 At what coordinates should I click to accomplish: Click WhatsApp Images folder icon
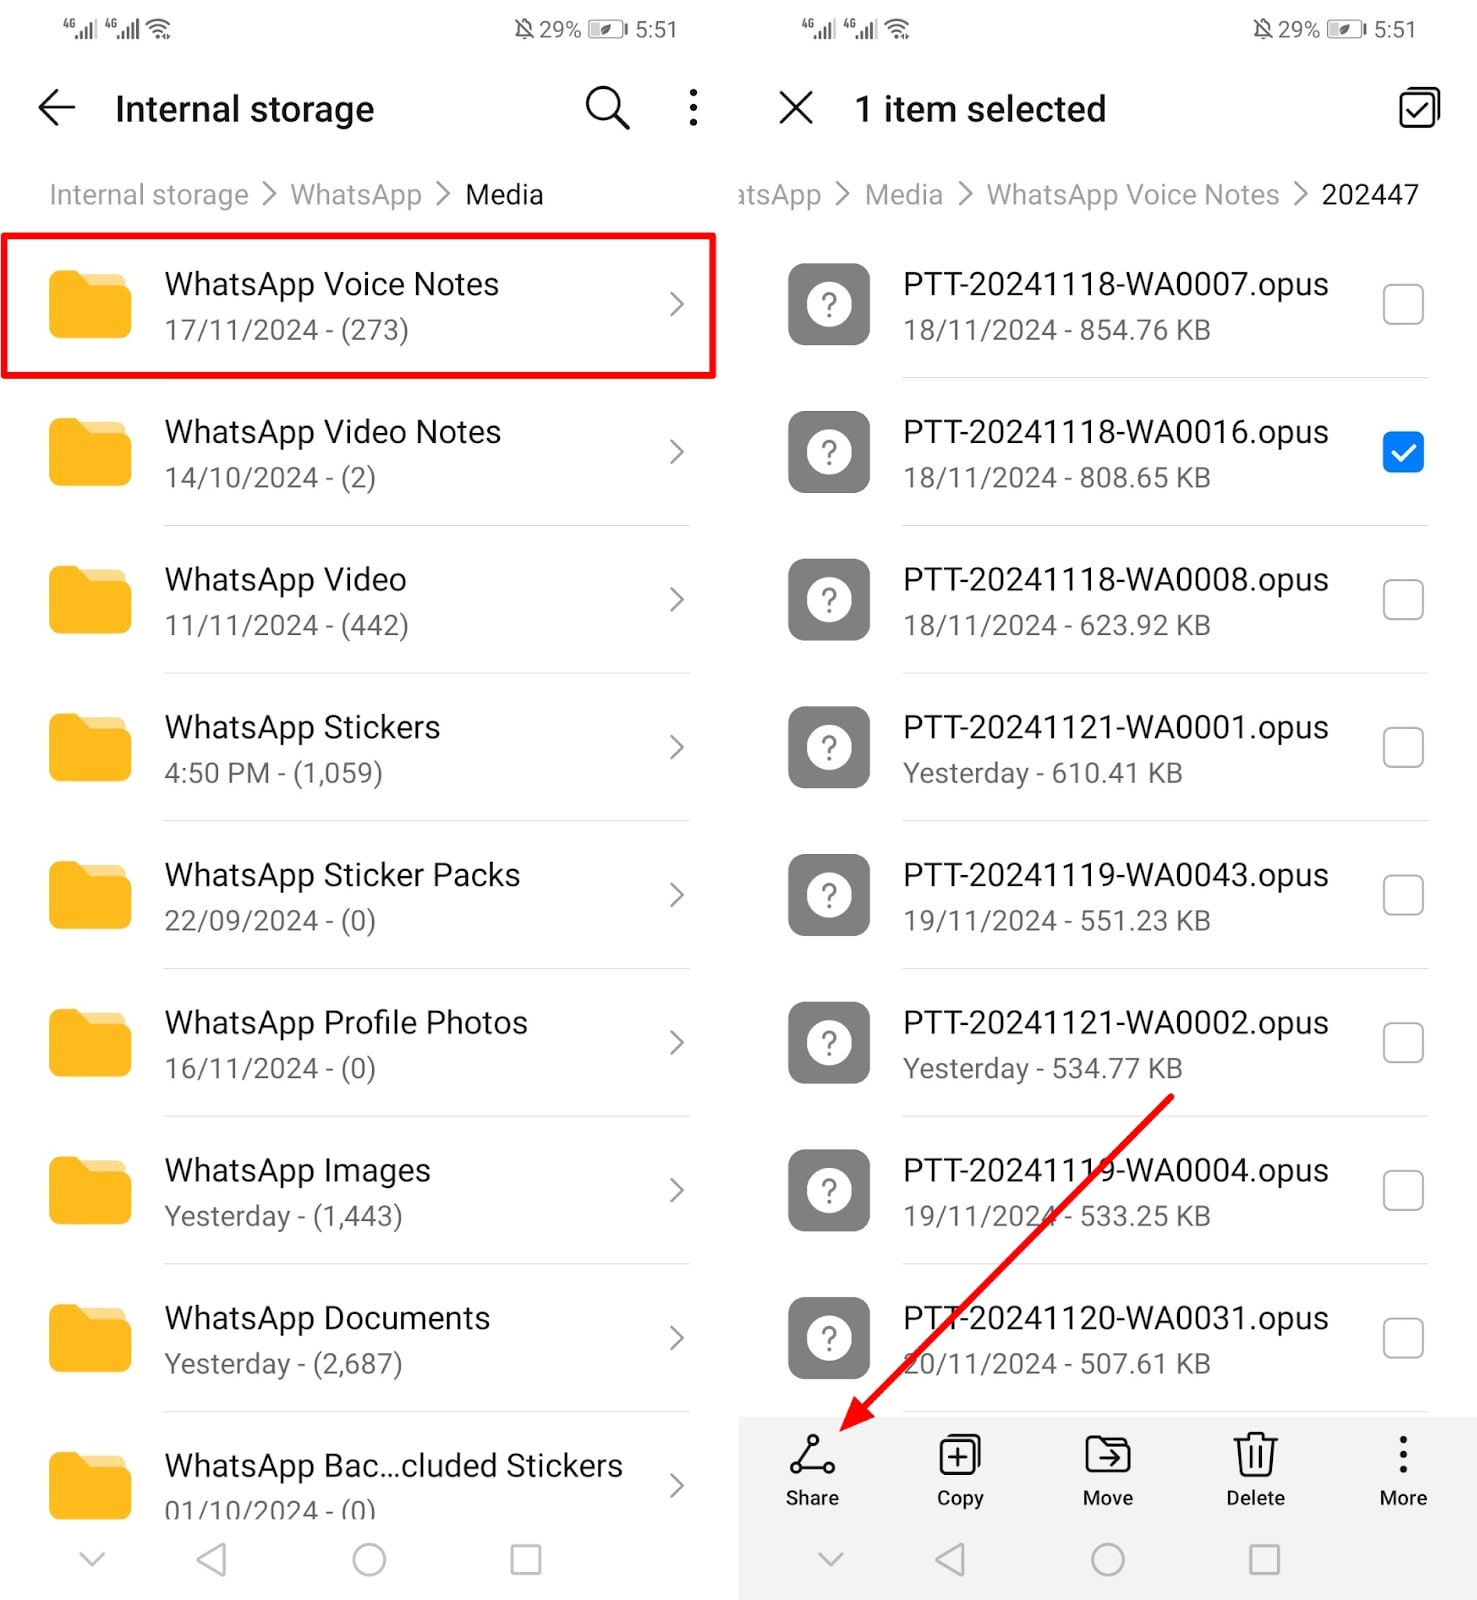[90, 1190]
